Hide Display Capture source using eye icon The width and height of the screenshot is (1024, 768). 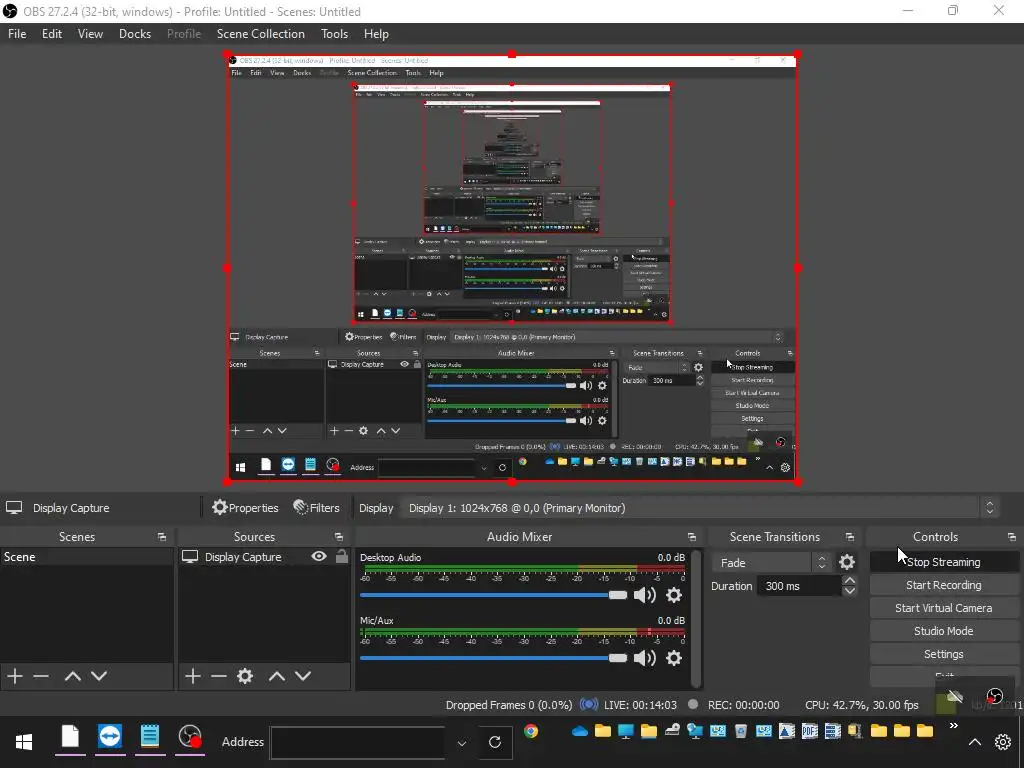[x=319, y=556]
